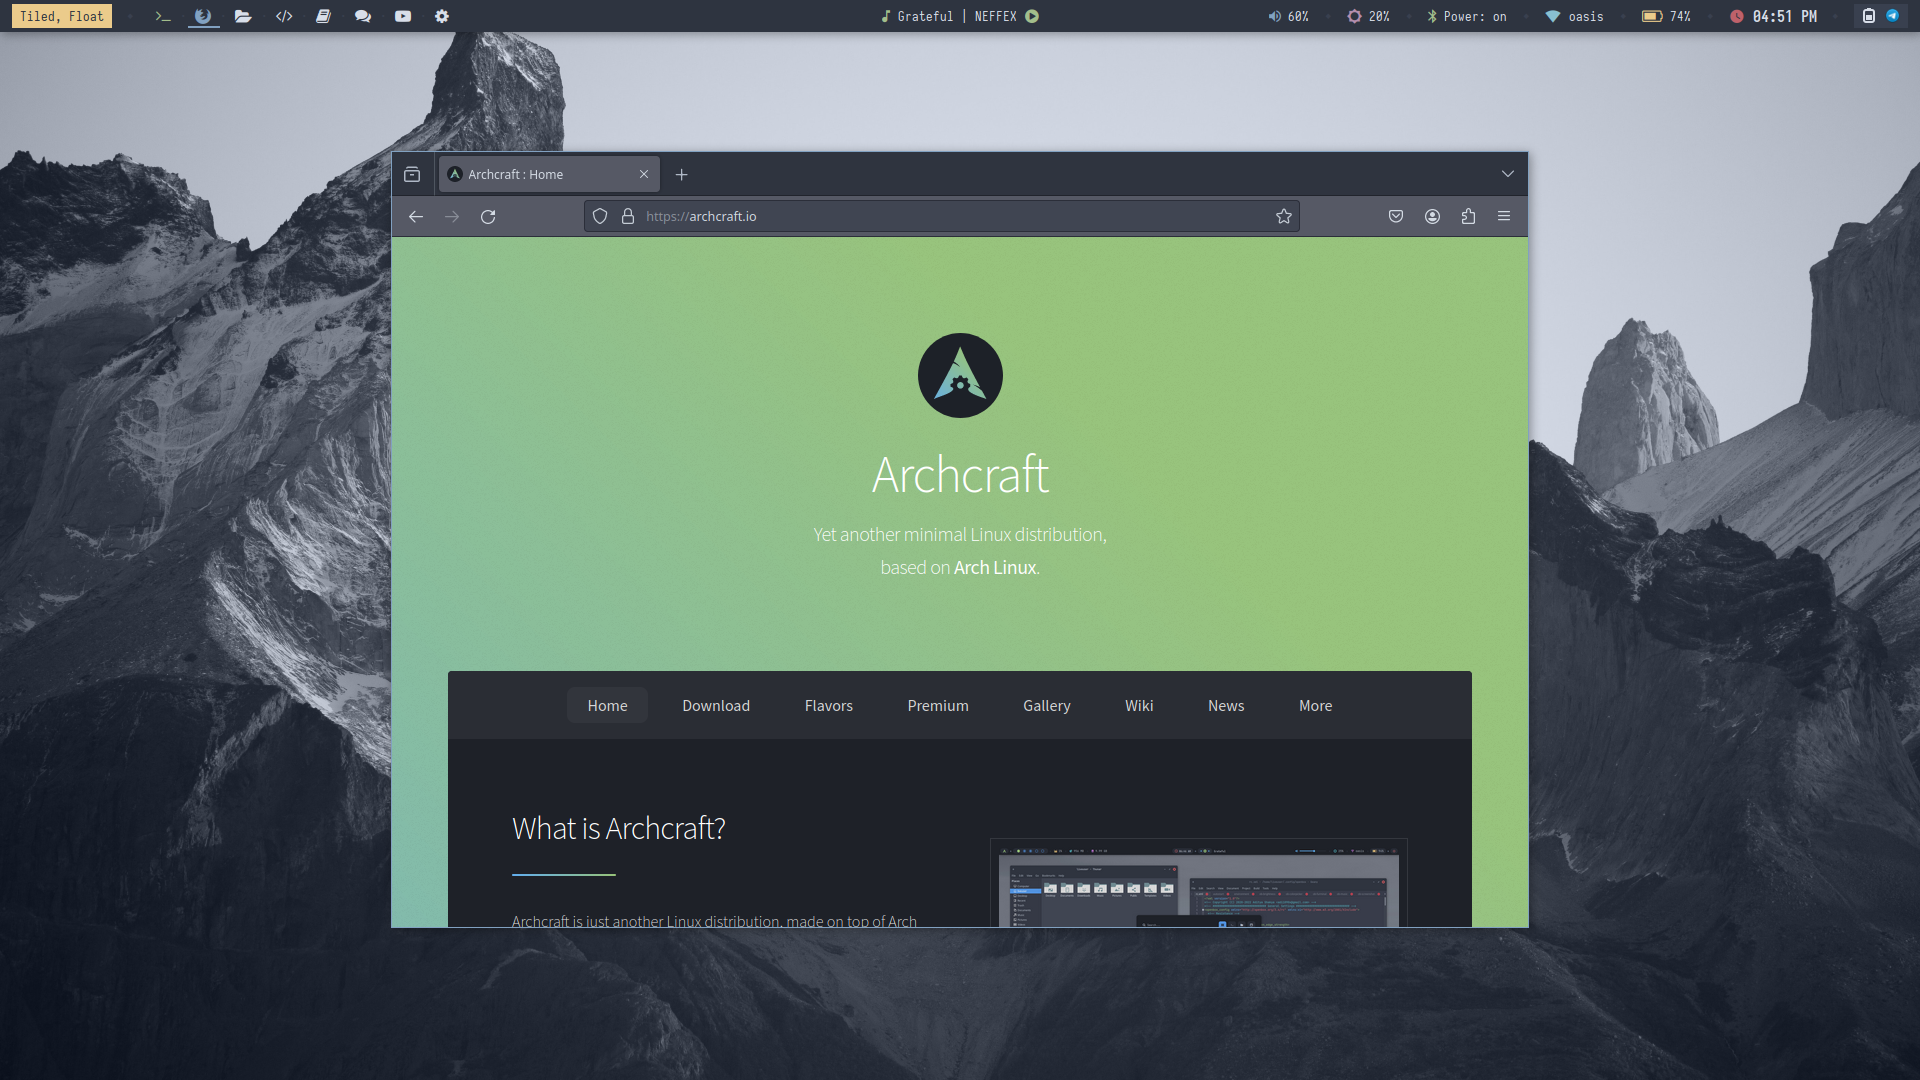Open a new tab with plus button
The height and width of the screenshot is (1080, 1920).
(x=682, y=174)
